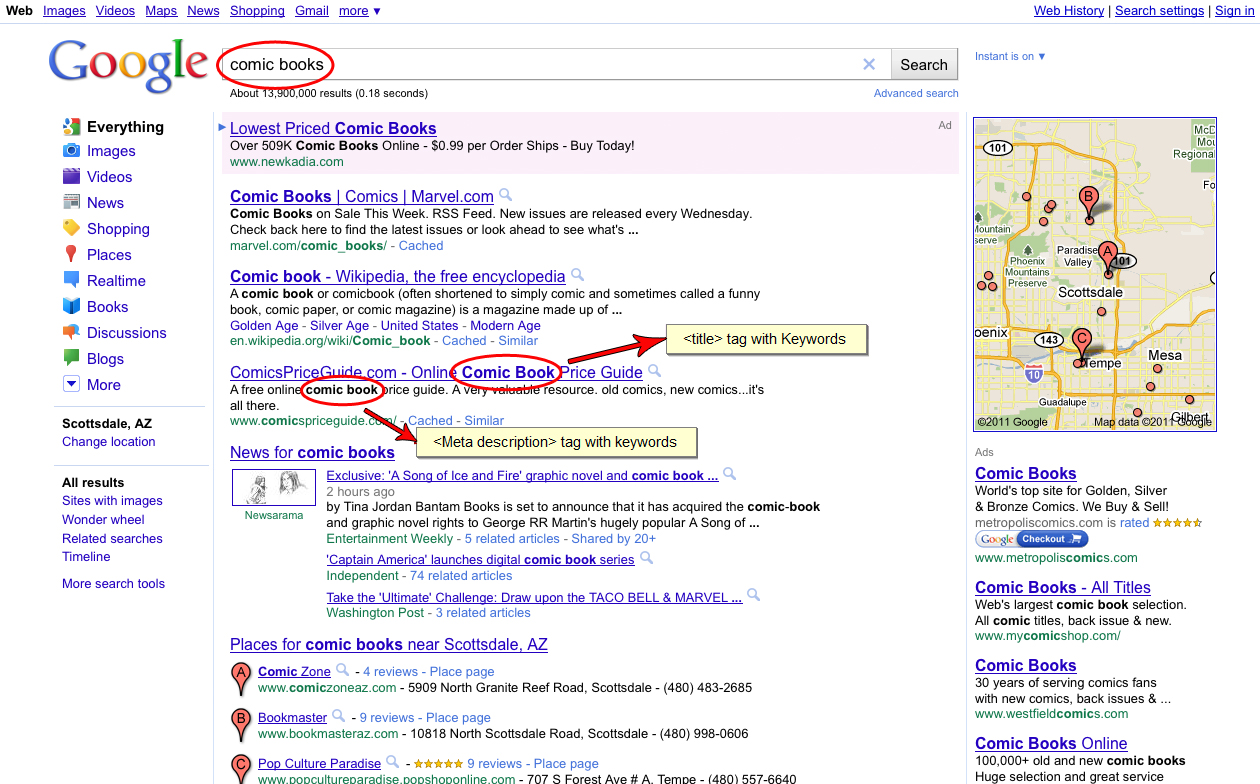Select the Videos search filter icon
The image size is (1260, 784).
click(x=72, y=176)
